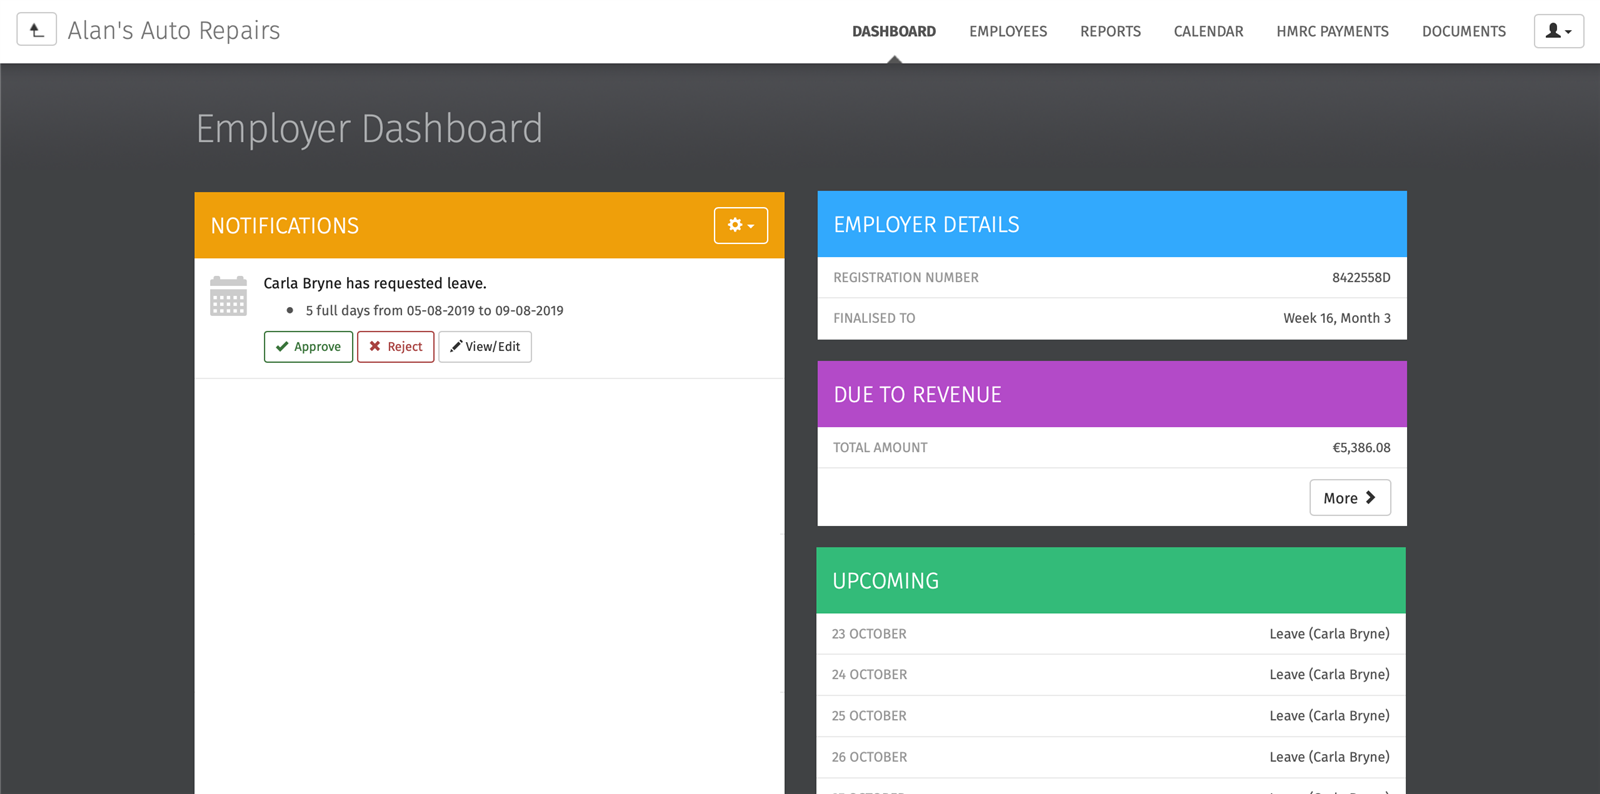Click the 25 October leave entry
The width and height of the screenshot is (1600, 794).
click(x=1110, y=716)
